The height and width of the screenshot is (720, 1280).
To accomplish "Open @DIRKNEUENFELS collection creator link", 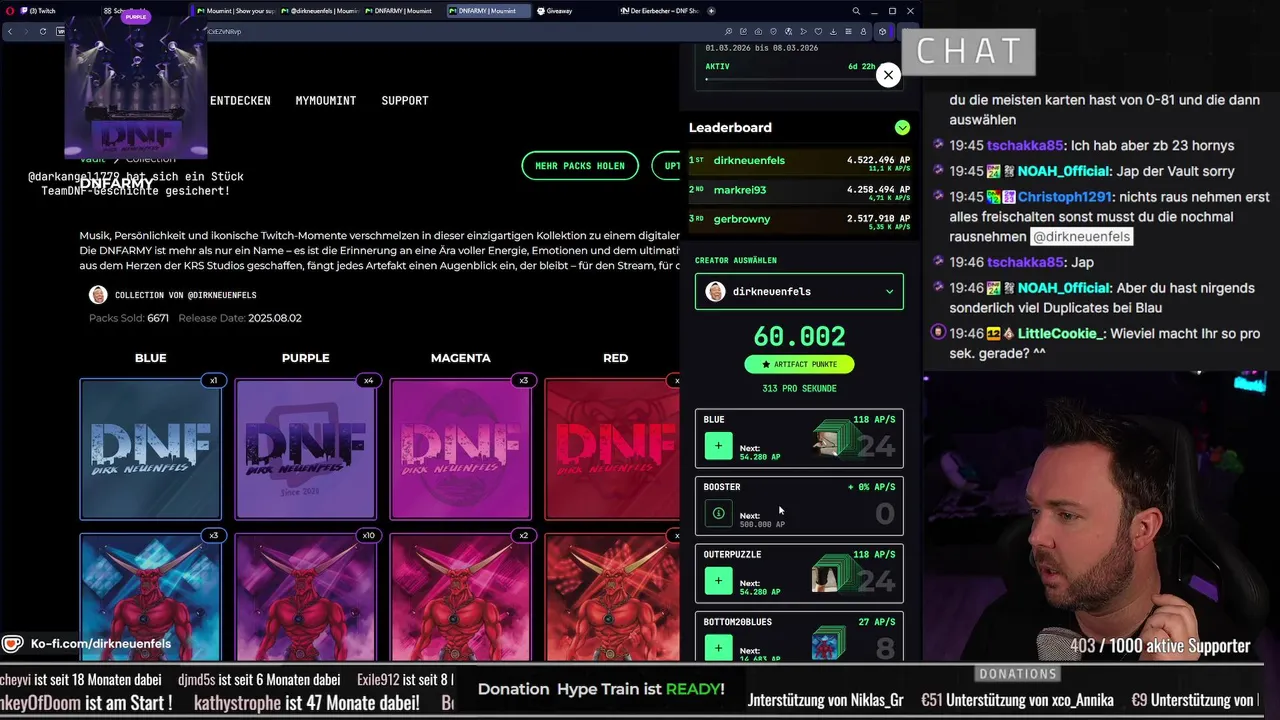I will [x=186, y=295].
